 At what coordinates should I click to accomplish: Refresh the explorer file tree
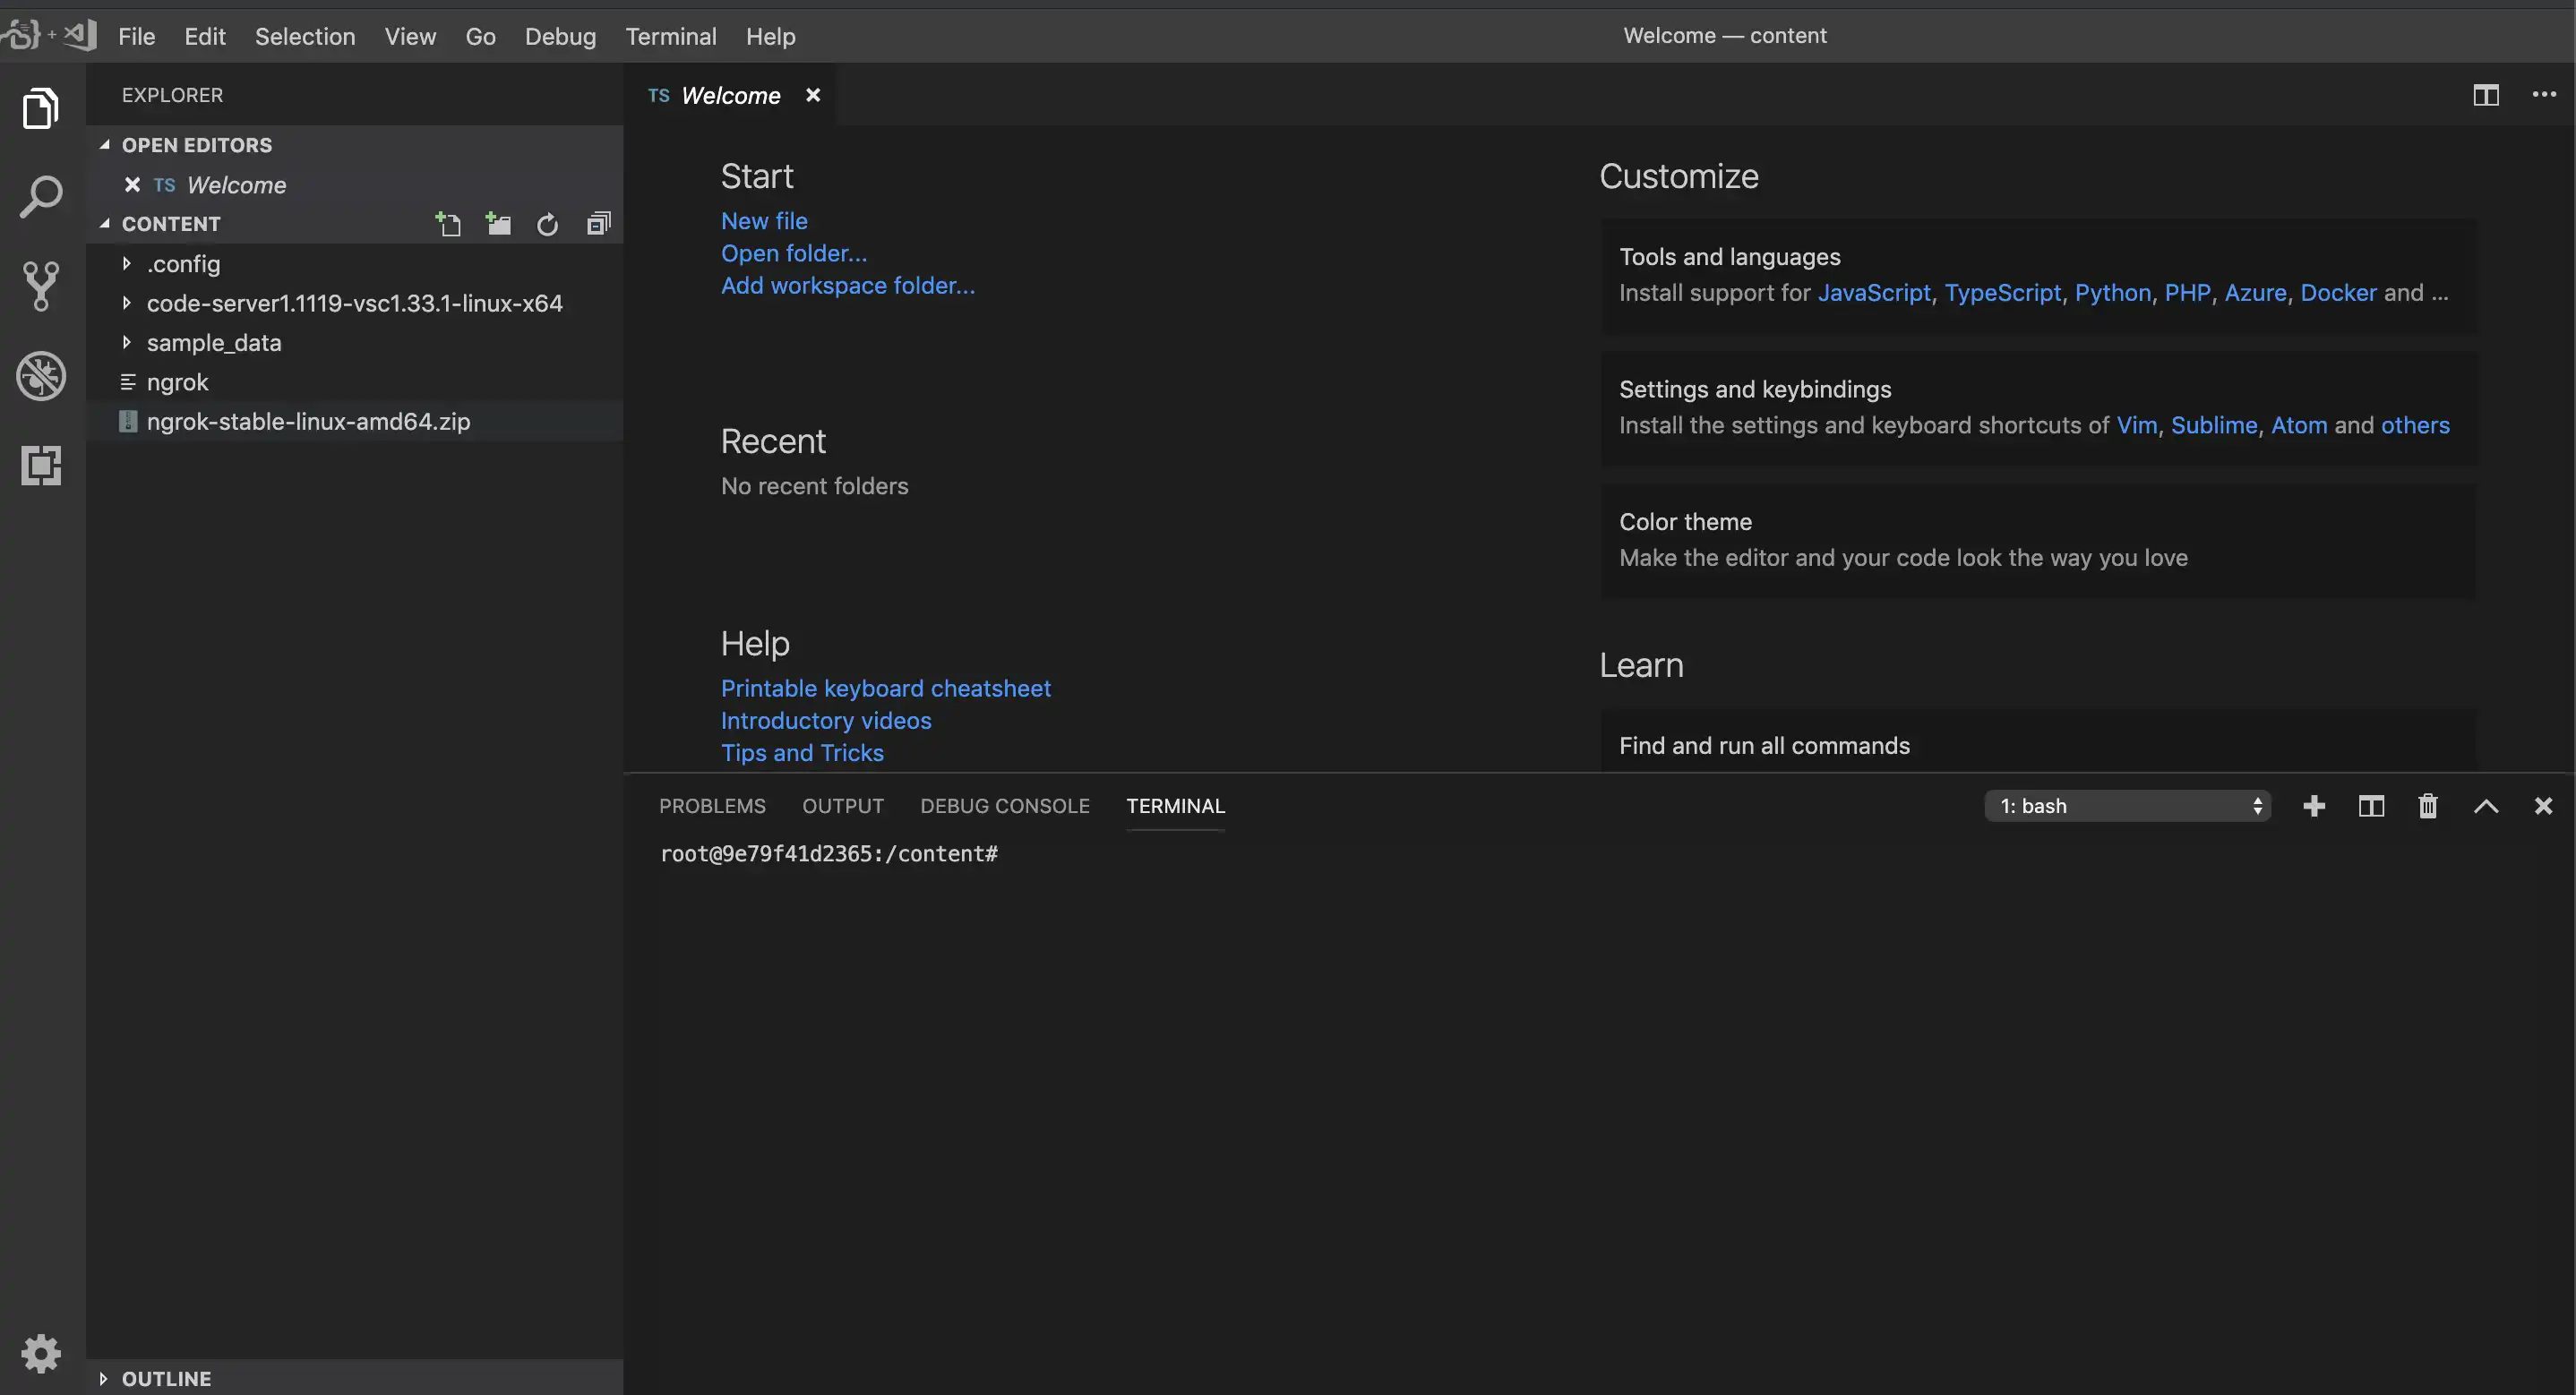pos(547,224)
